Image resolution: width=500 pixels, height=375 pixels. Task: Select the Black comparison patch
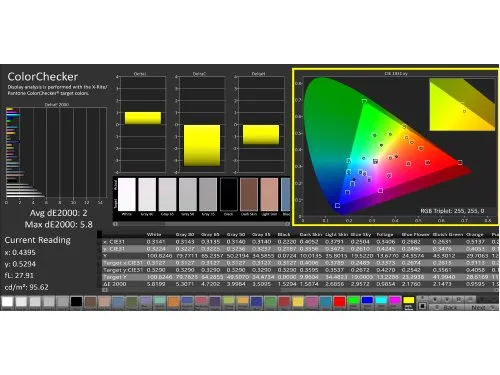pos(229,194)
